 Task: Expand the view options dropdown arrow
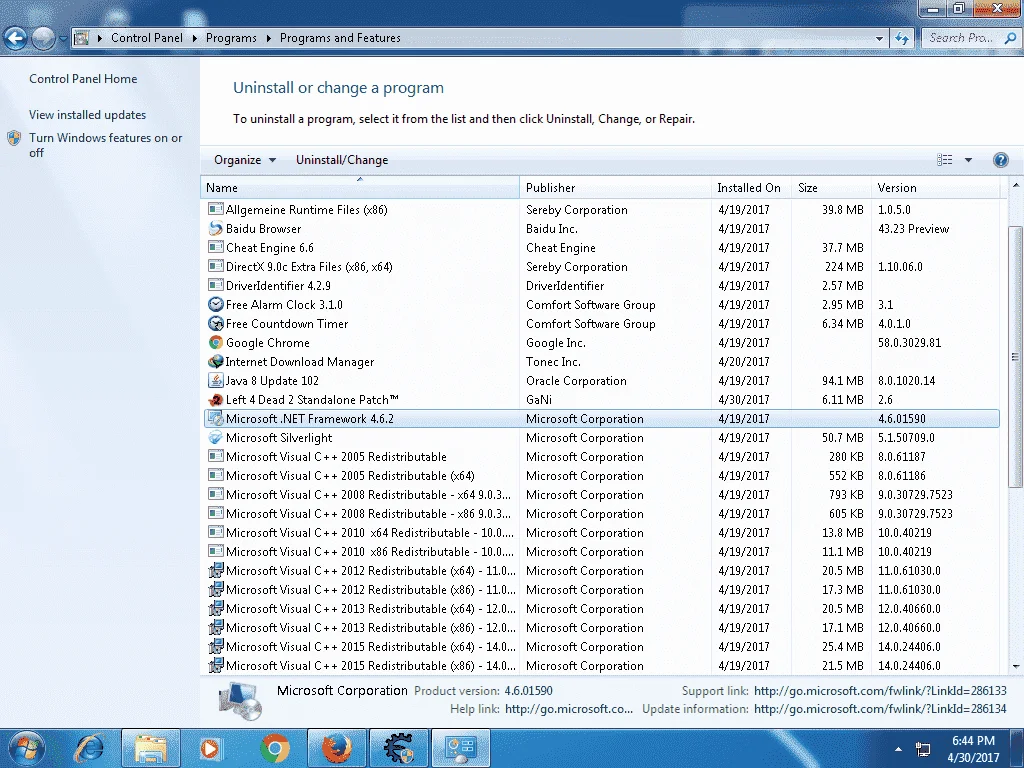point(968,160)
